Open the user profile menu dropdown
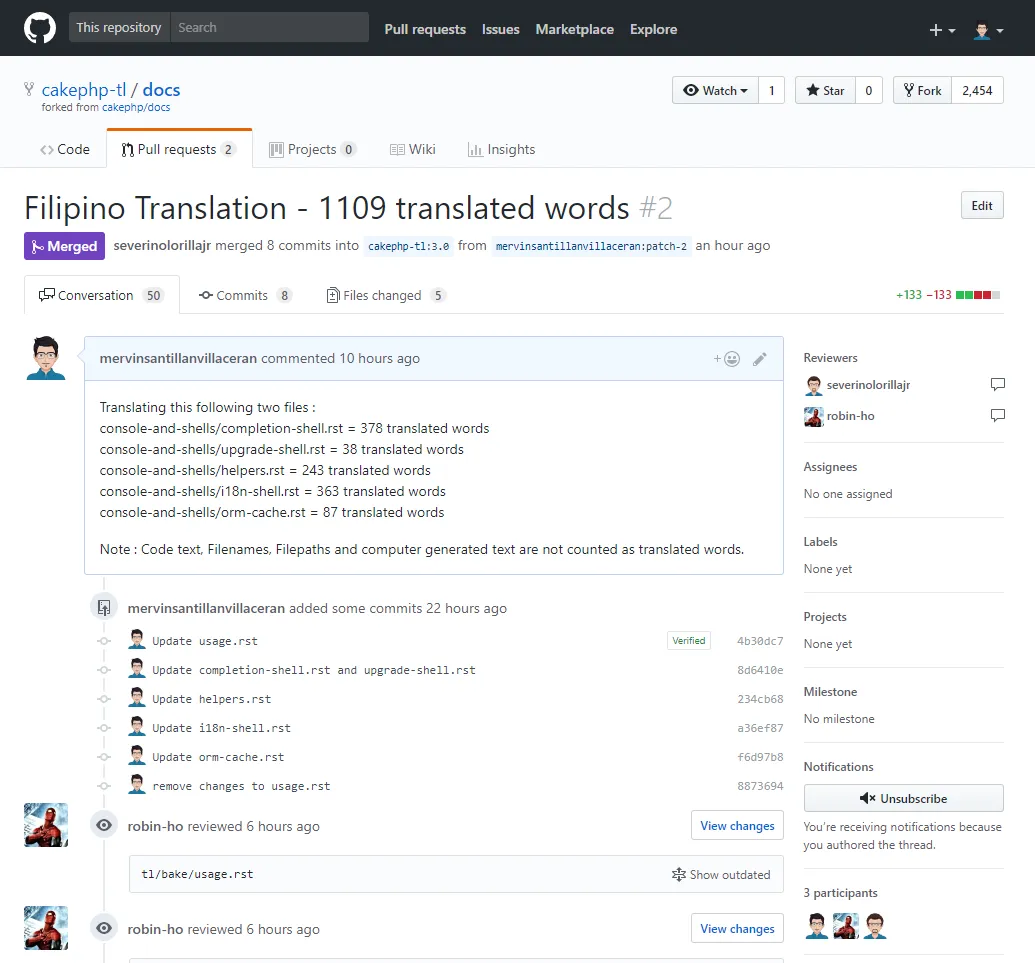Screen dimensions: 1035x963 pyautogui.click(x=988, y=30)
